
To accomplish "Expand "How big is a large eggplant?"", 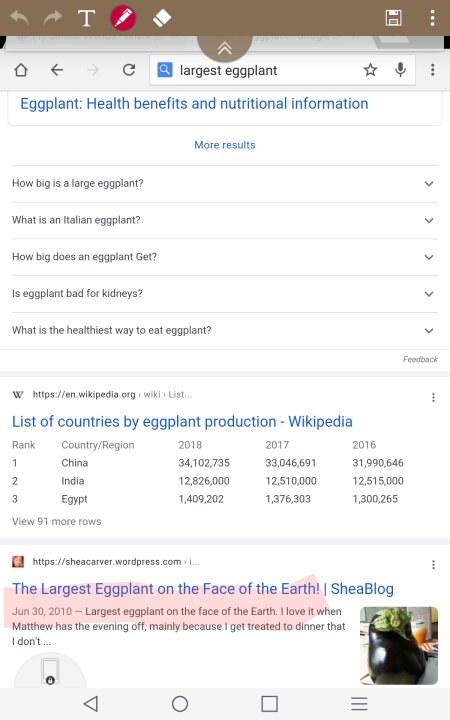I will [x=225, y=183].
